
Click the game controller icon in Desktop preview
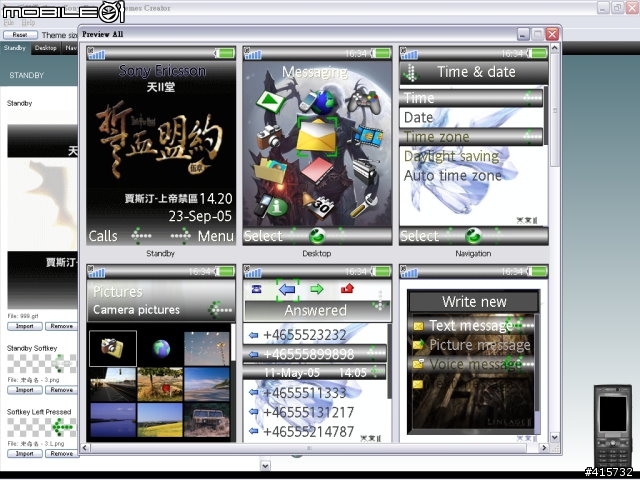coord(364,102)
